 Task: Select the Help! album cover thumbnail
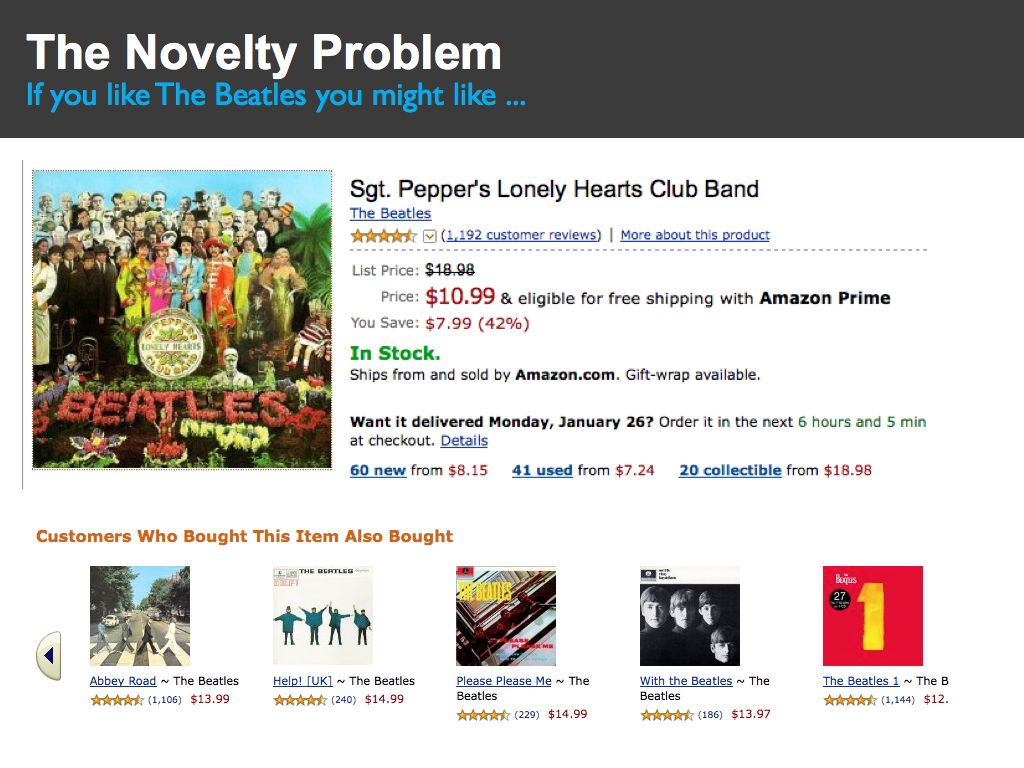[323, 616]
